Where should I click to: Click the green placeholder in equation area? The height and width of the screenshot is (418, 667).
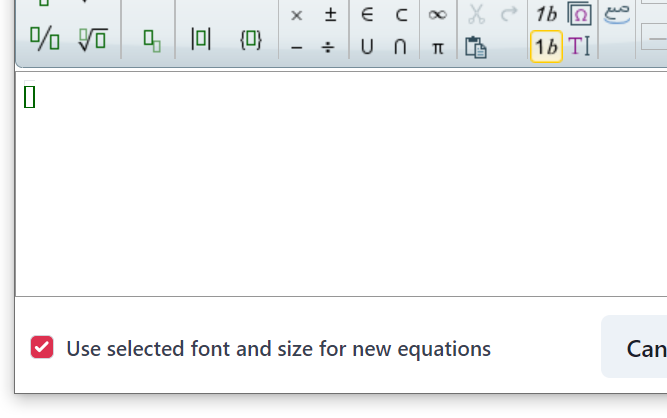coord(29,97)
